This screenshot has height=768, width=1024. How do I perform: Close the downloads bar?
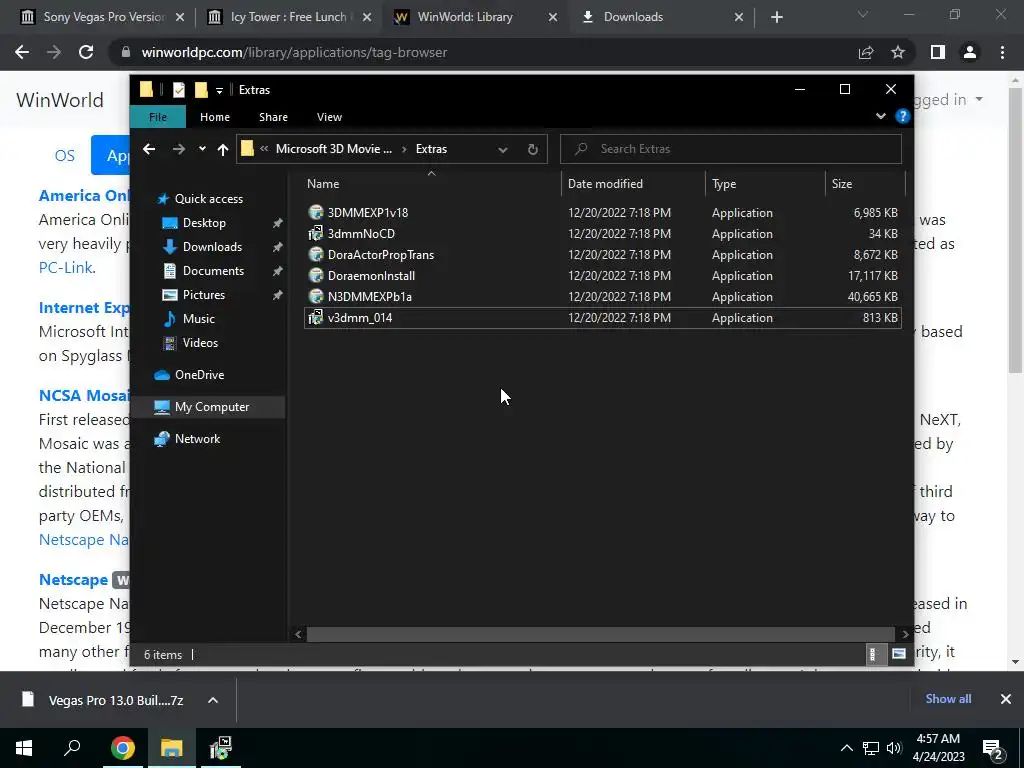[1006, 699]
